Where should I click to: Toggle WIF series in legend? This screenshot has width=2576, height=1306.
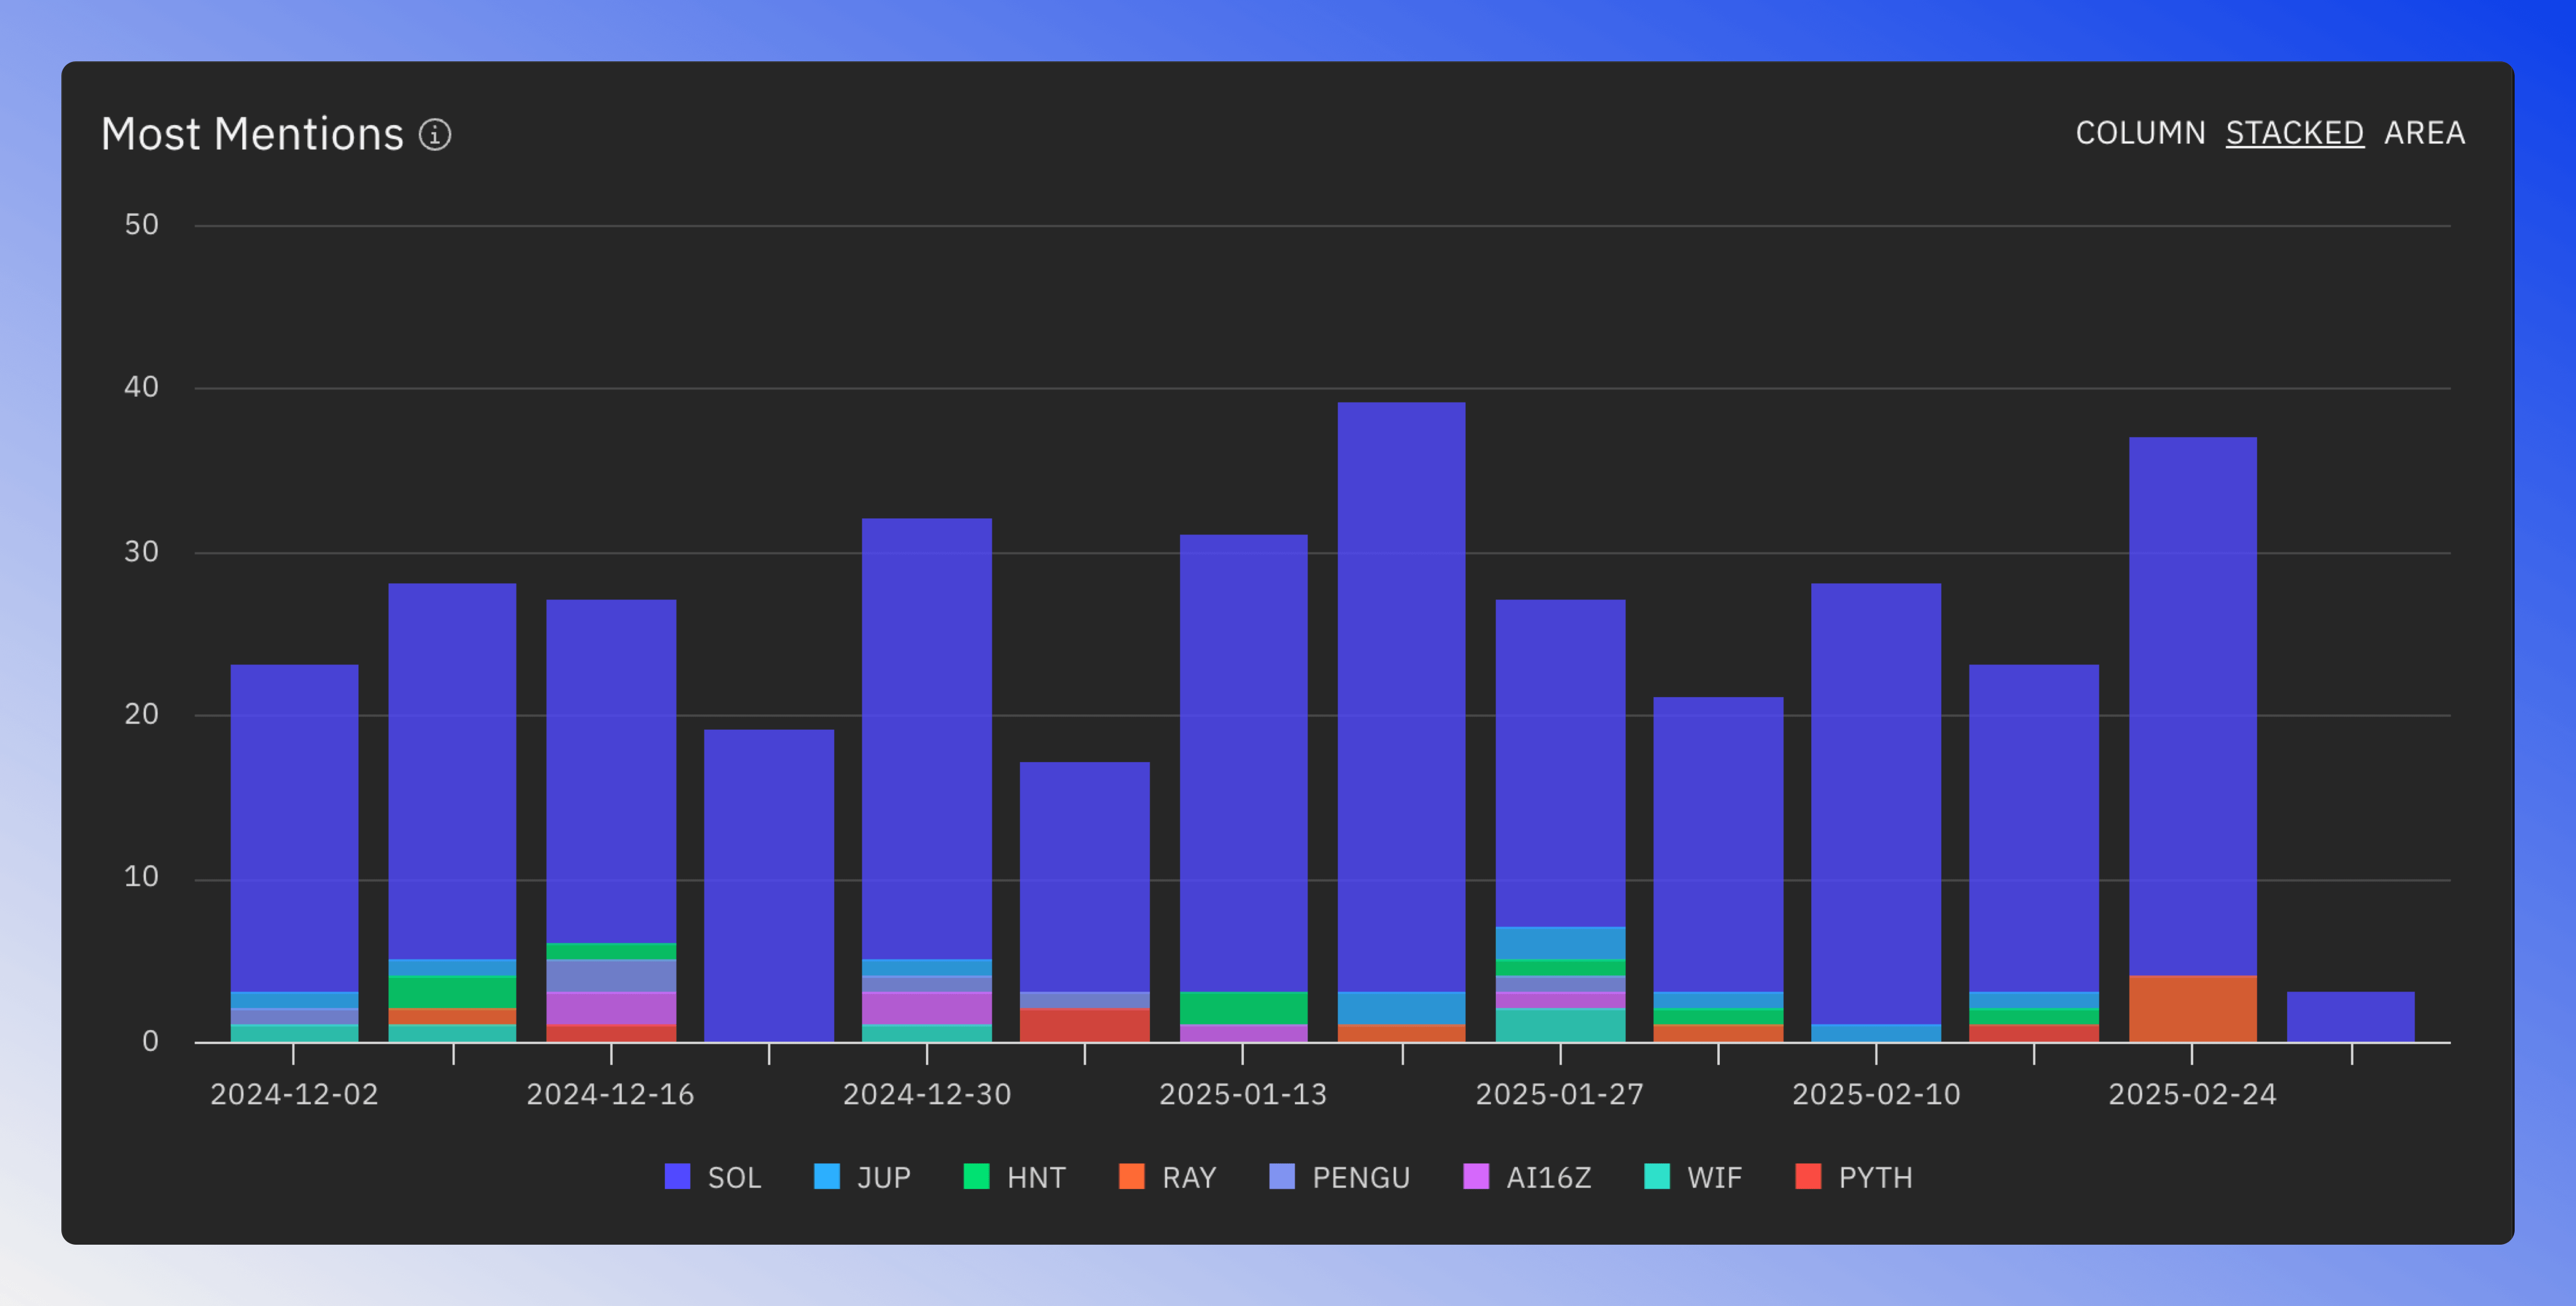[x=1693, y=1177]
